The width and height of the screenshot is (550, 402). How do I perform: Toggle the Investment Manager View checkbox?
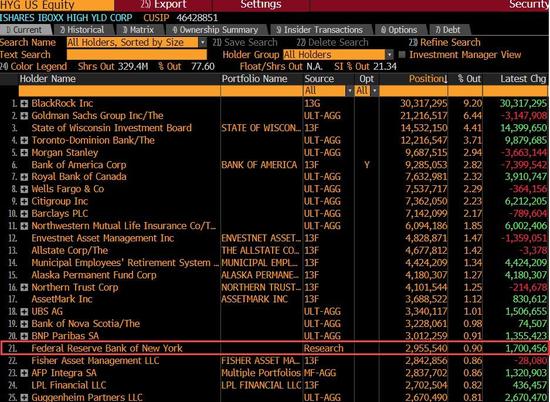402,55
